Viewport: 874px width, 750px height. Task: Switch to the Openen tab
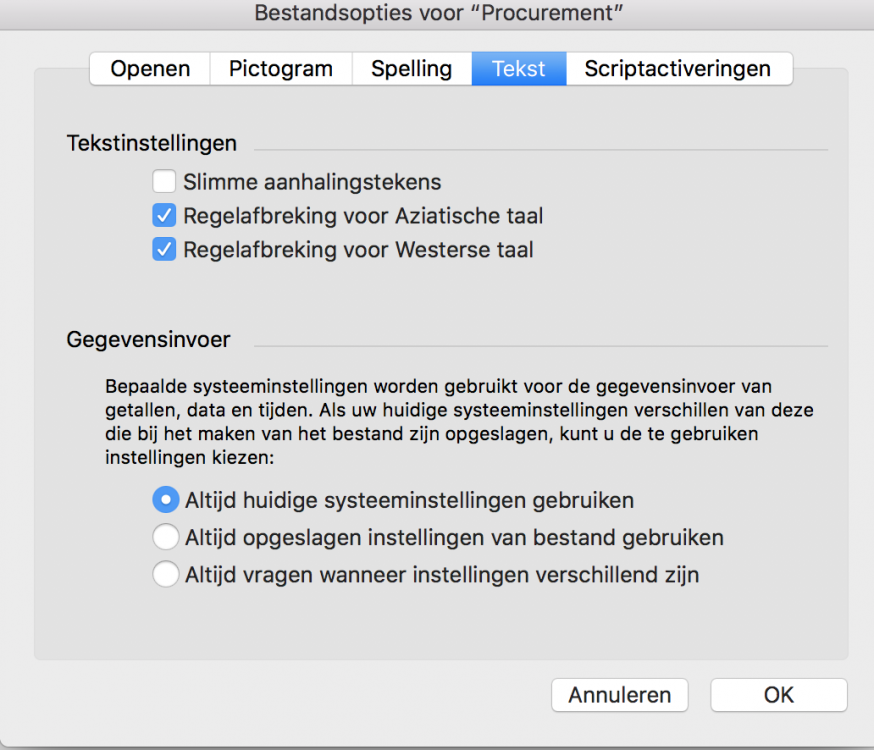click(150, 69)
